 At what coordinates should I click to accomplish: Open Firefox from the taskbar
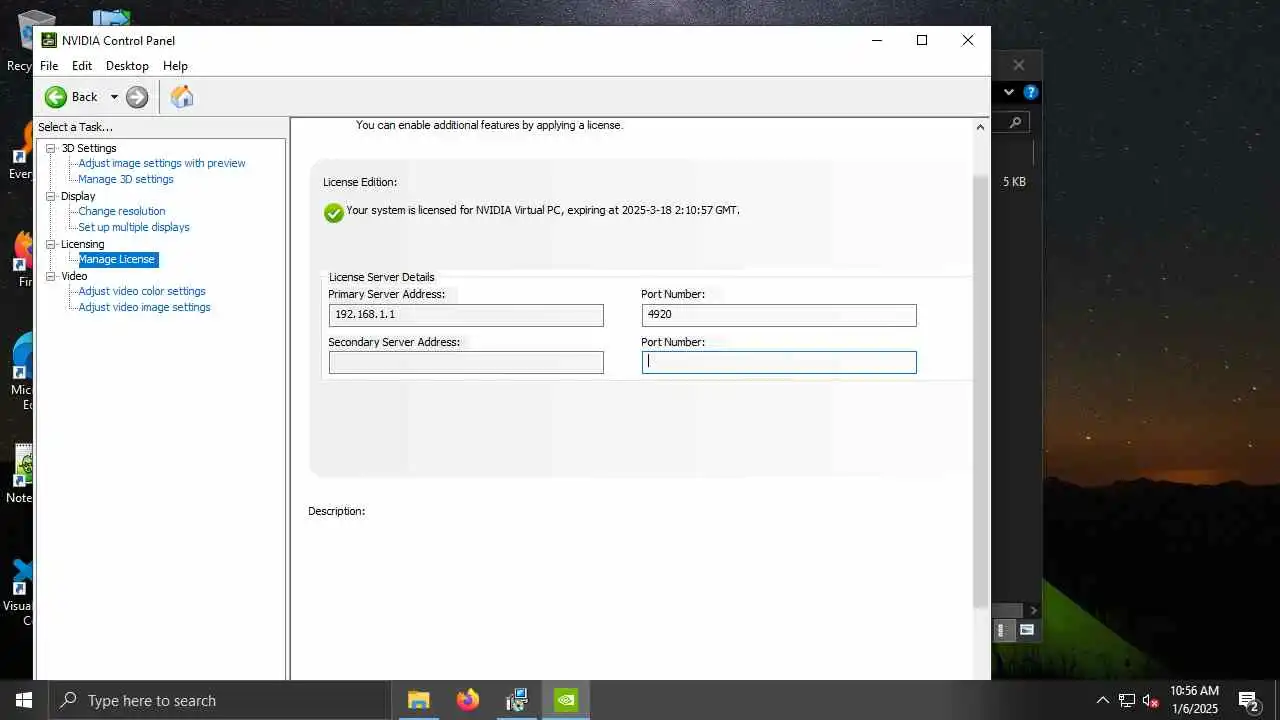coord(467,700)
